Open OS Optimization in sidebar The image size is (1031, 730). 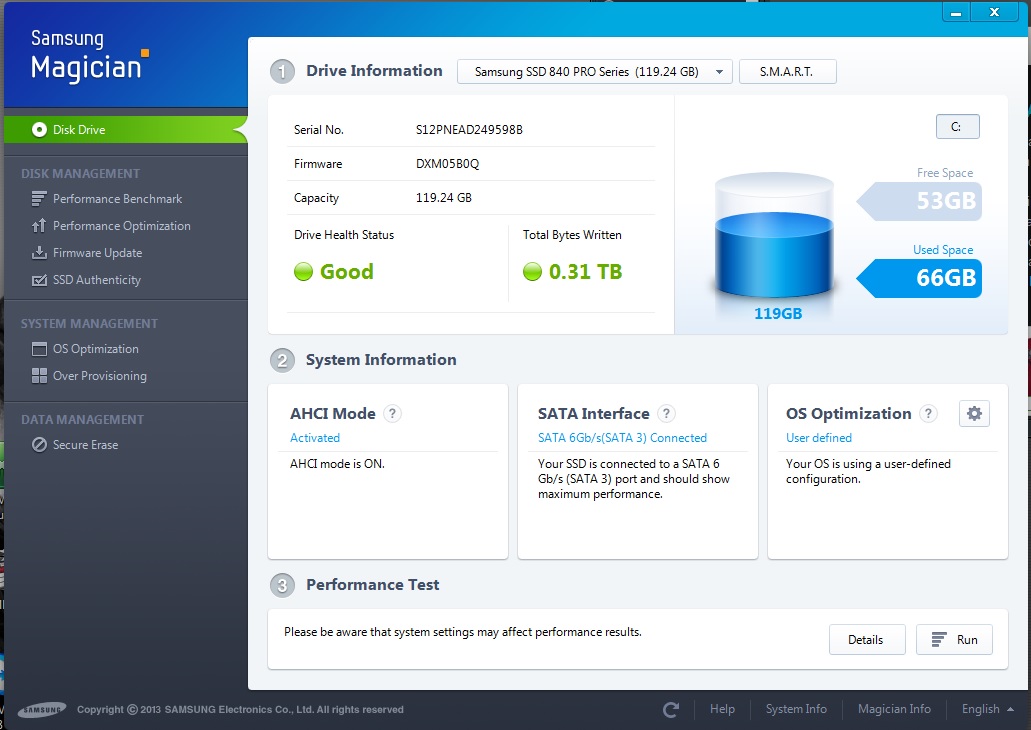point(95,349)
